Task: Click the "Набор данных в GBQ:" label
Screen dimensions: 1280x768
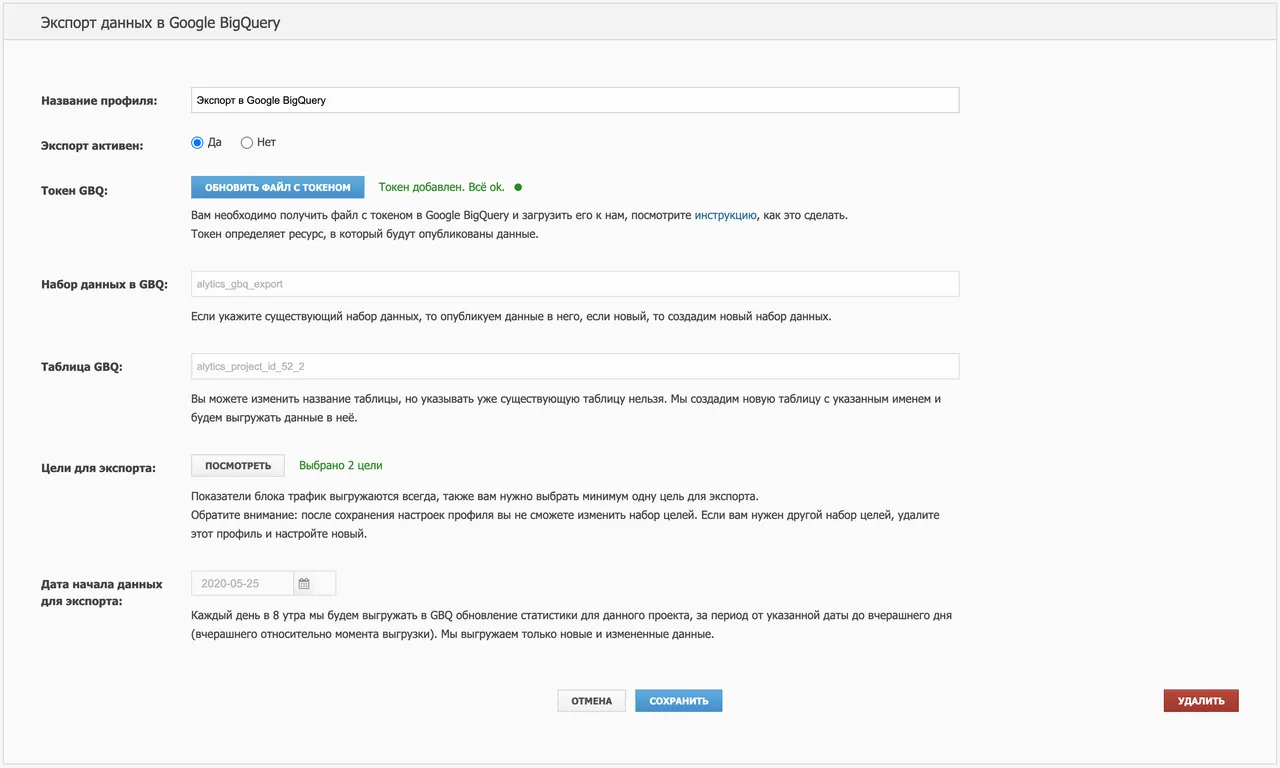Action: 104,284
